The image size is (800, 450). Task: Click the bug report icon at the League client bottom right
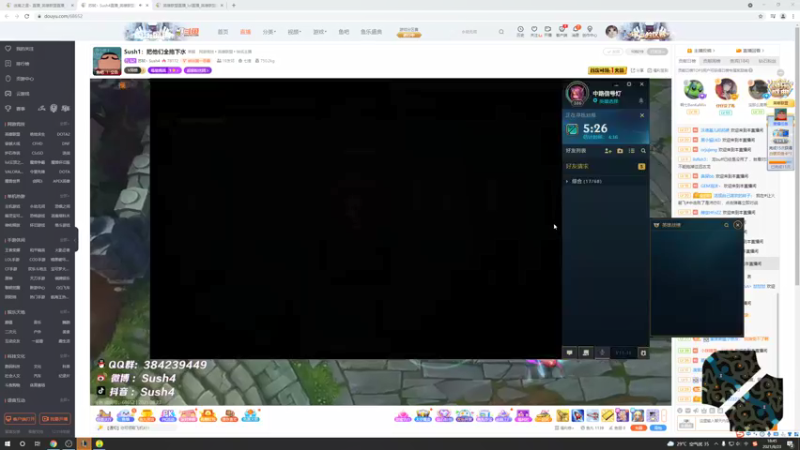[x=643, y=353]
